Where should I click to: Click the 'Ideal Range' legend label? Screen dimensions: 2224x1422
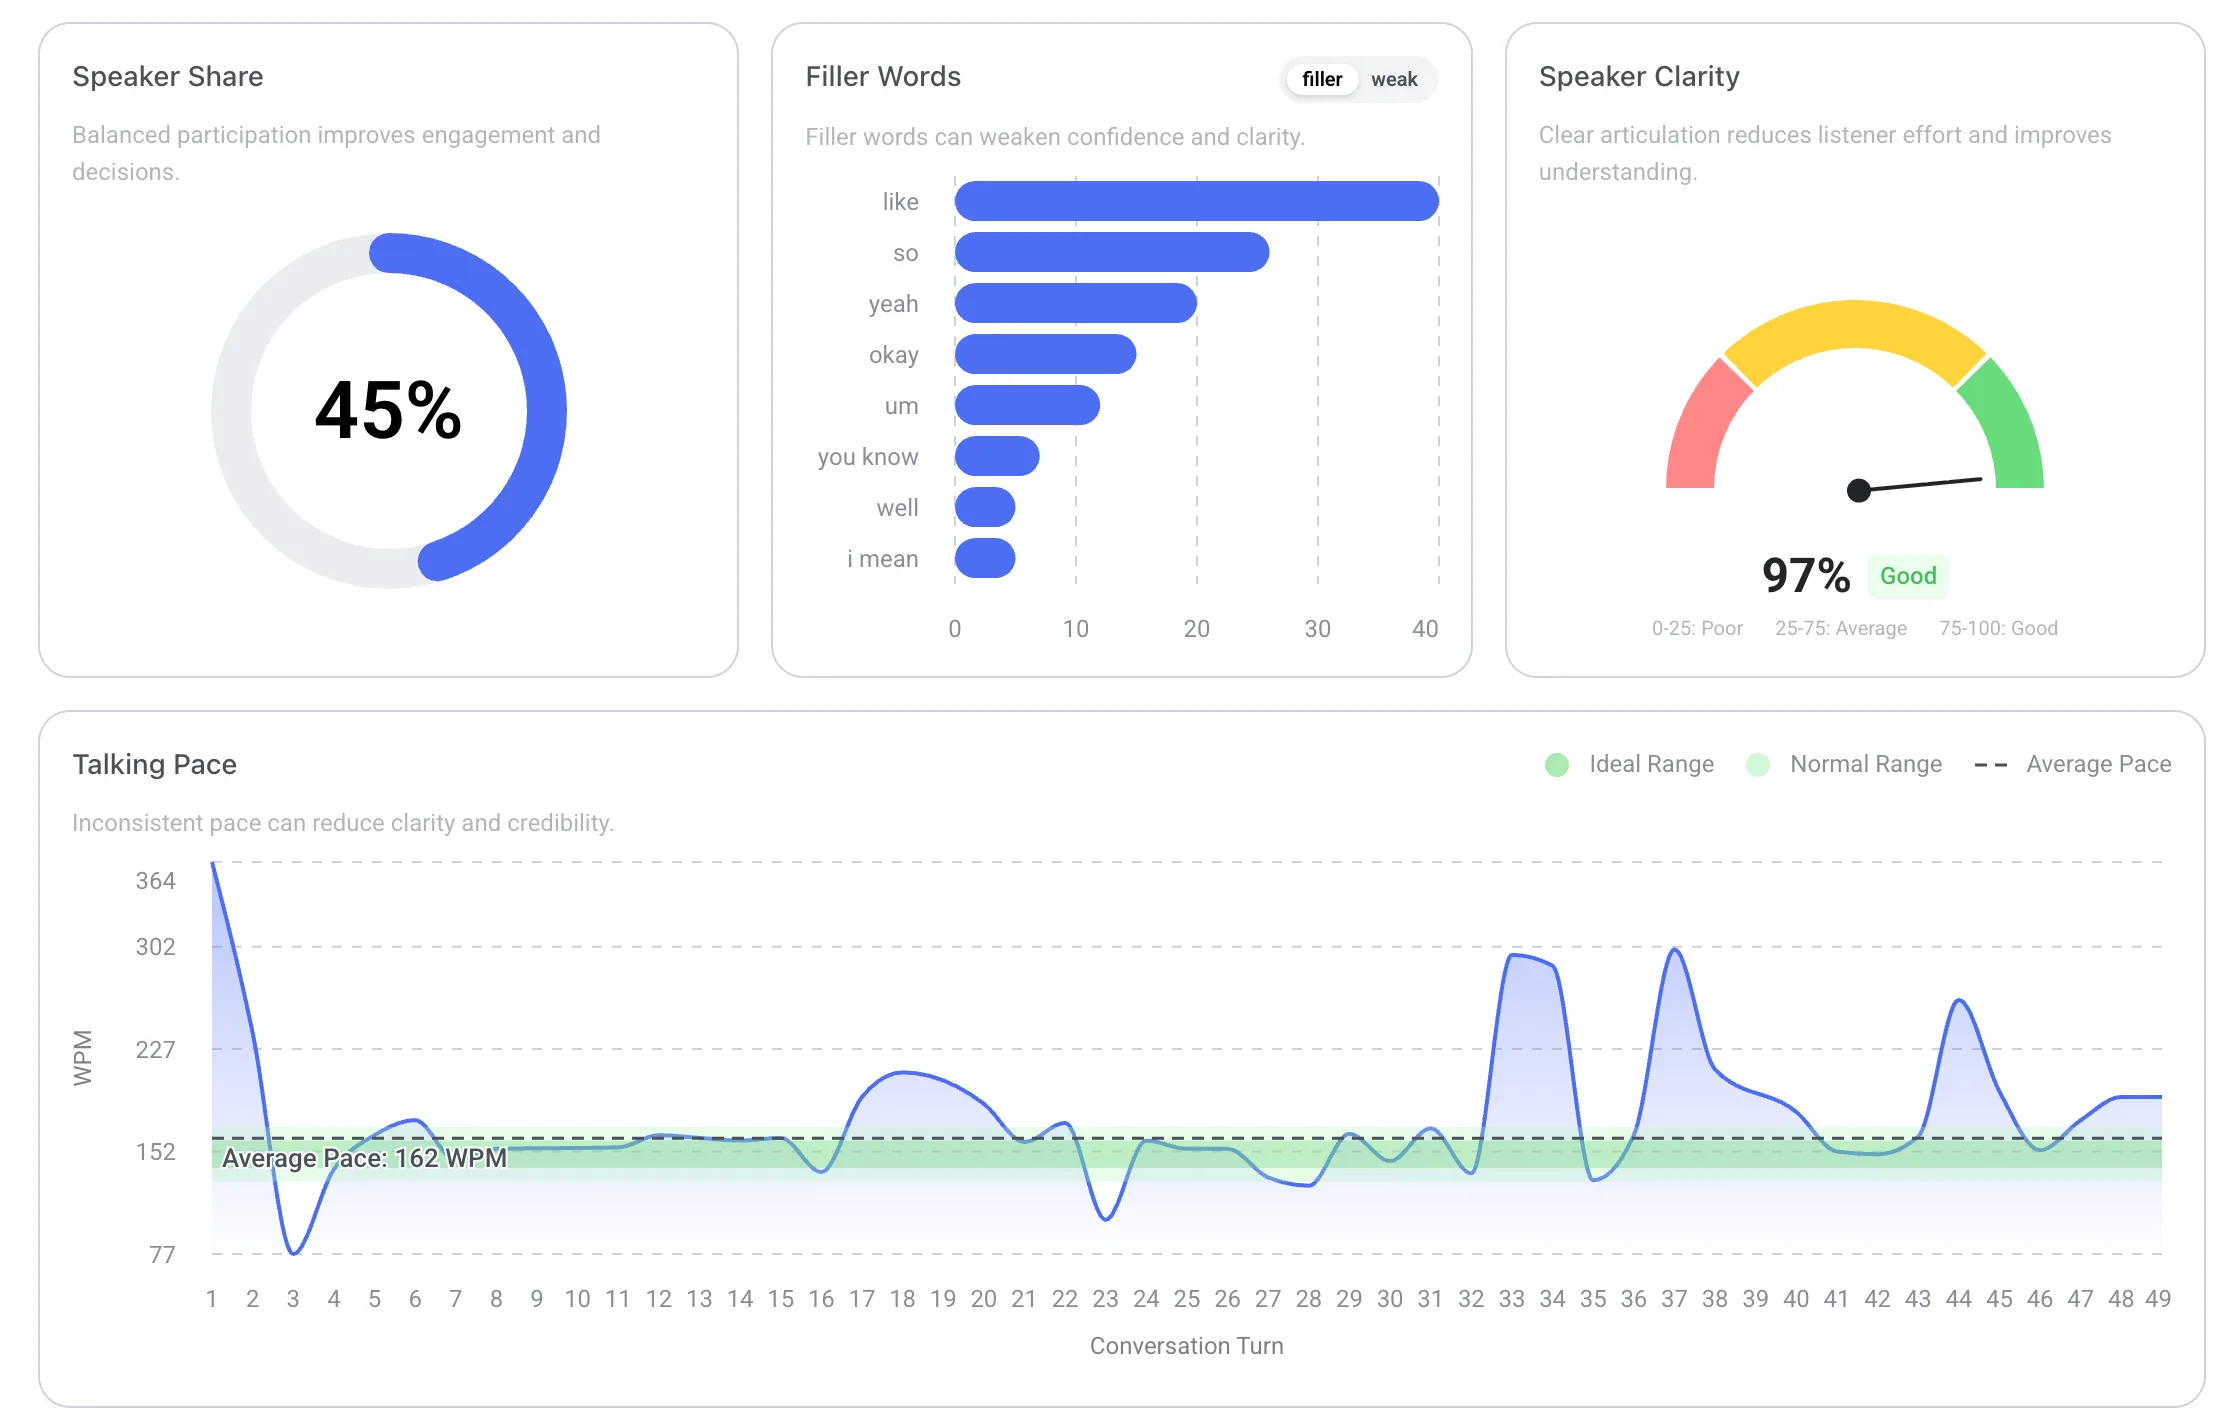coord(1651,765)
